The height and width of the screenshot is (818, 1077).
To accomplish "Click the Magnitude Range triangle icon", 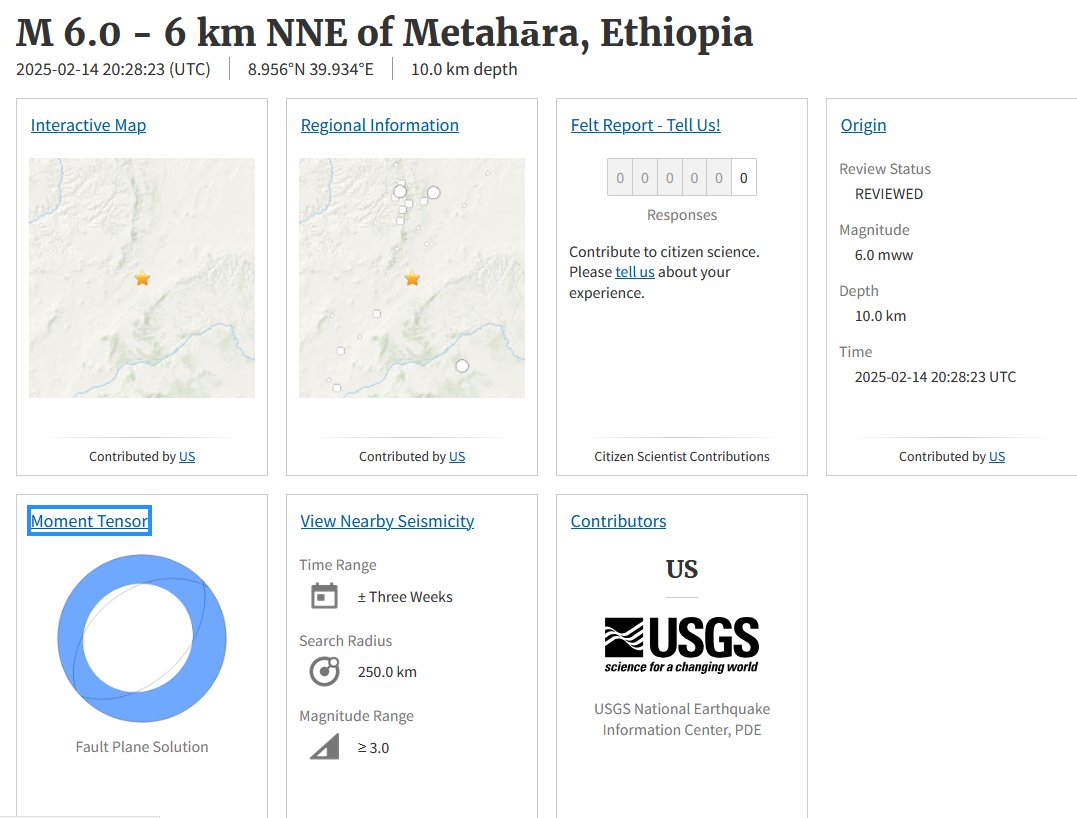I will click(x=324, y=747).
